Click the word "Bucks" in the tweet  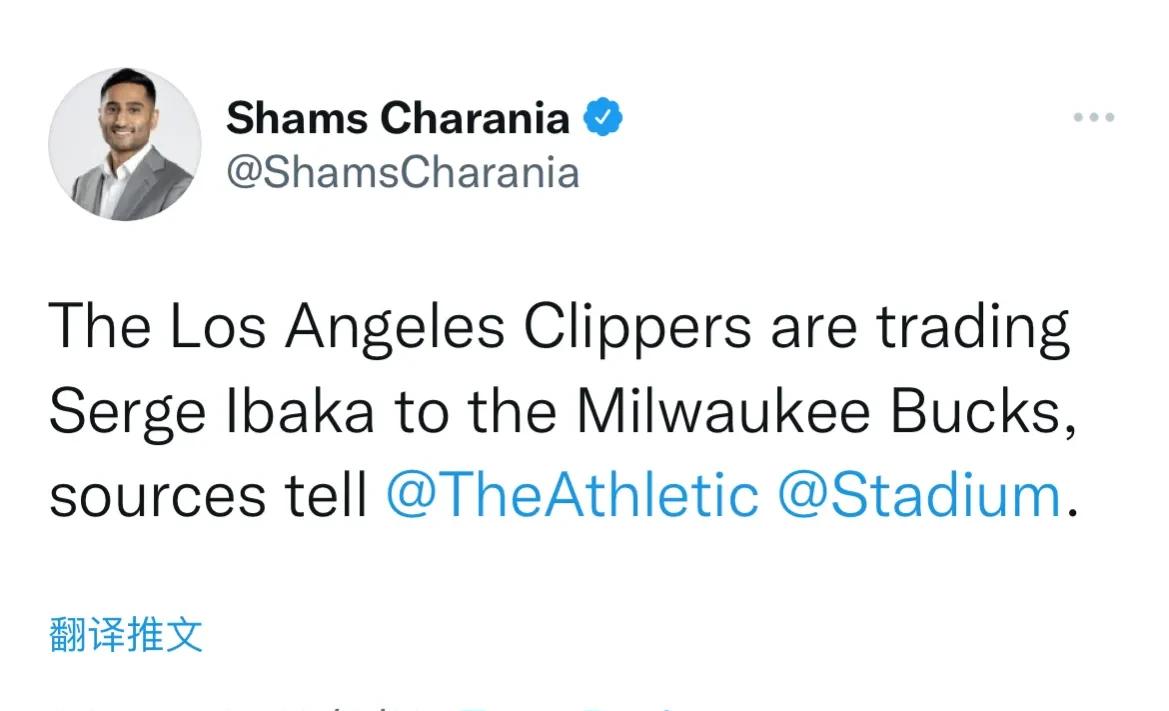(983, 412)
